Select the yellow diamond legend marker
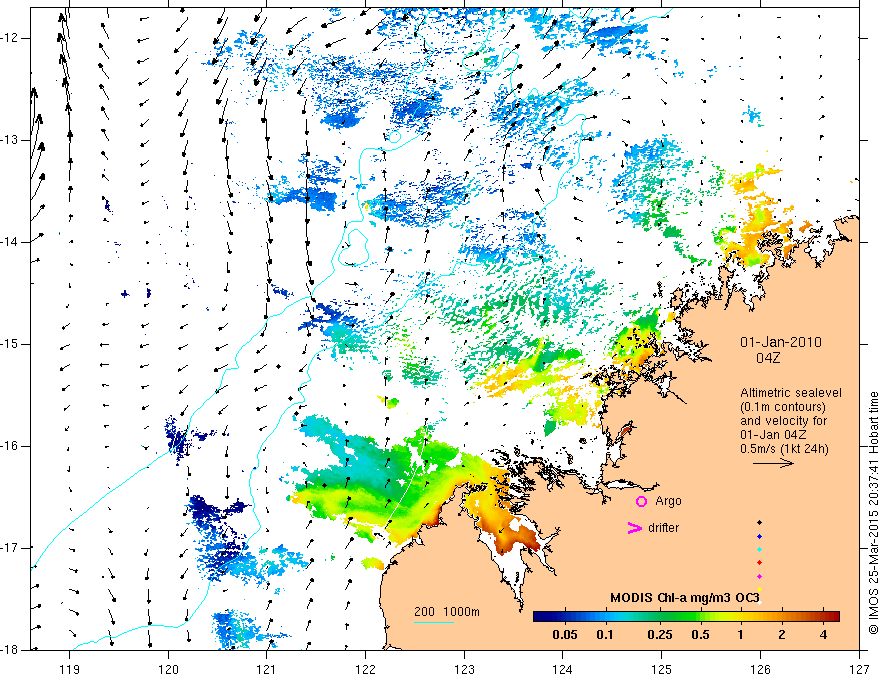 click(x=759, y=589)
